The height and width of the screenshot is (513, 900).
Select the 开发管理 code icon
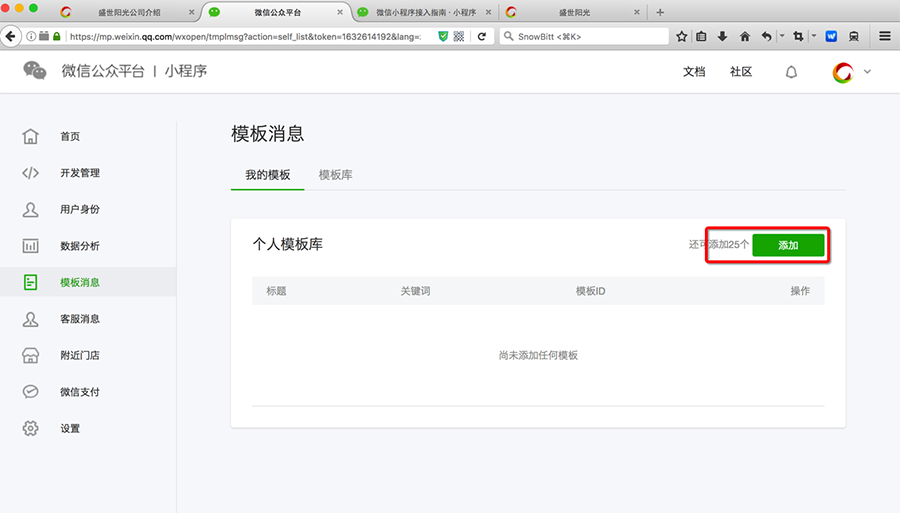click(30, 173)
